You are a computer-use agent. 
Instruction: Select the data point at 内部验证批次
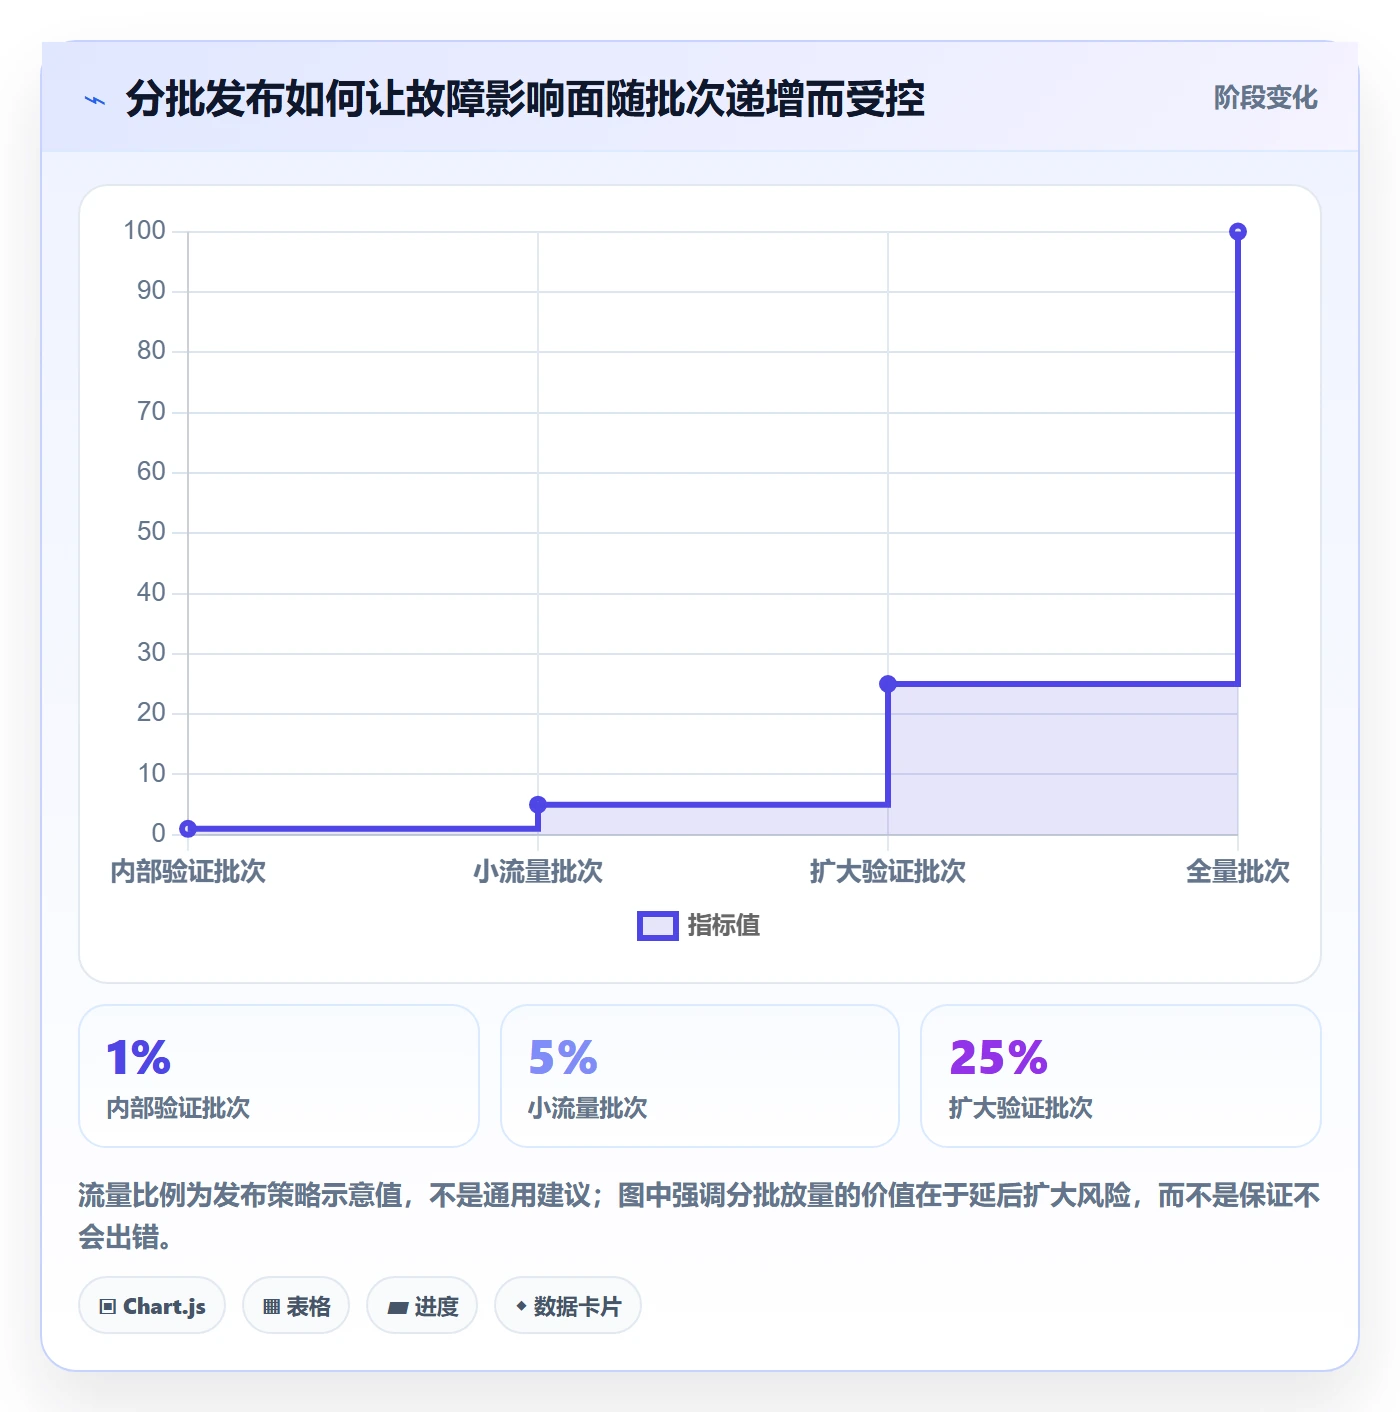tap(188, 828)
